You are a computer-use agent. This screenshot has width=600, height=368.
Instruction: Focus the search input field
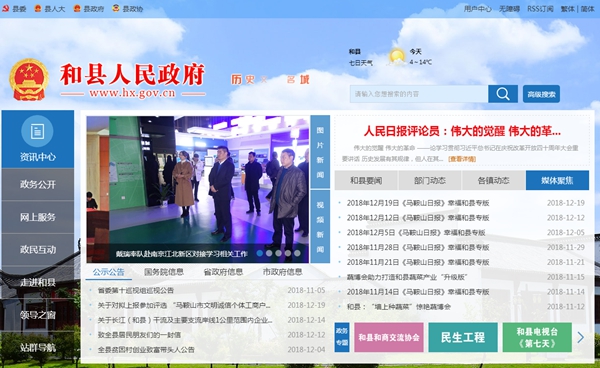419,94
